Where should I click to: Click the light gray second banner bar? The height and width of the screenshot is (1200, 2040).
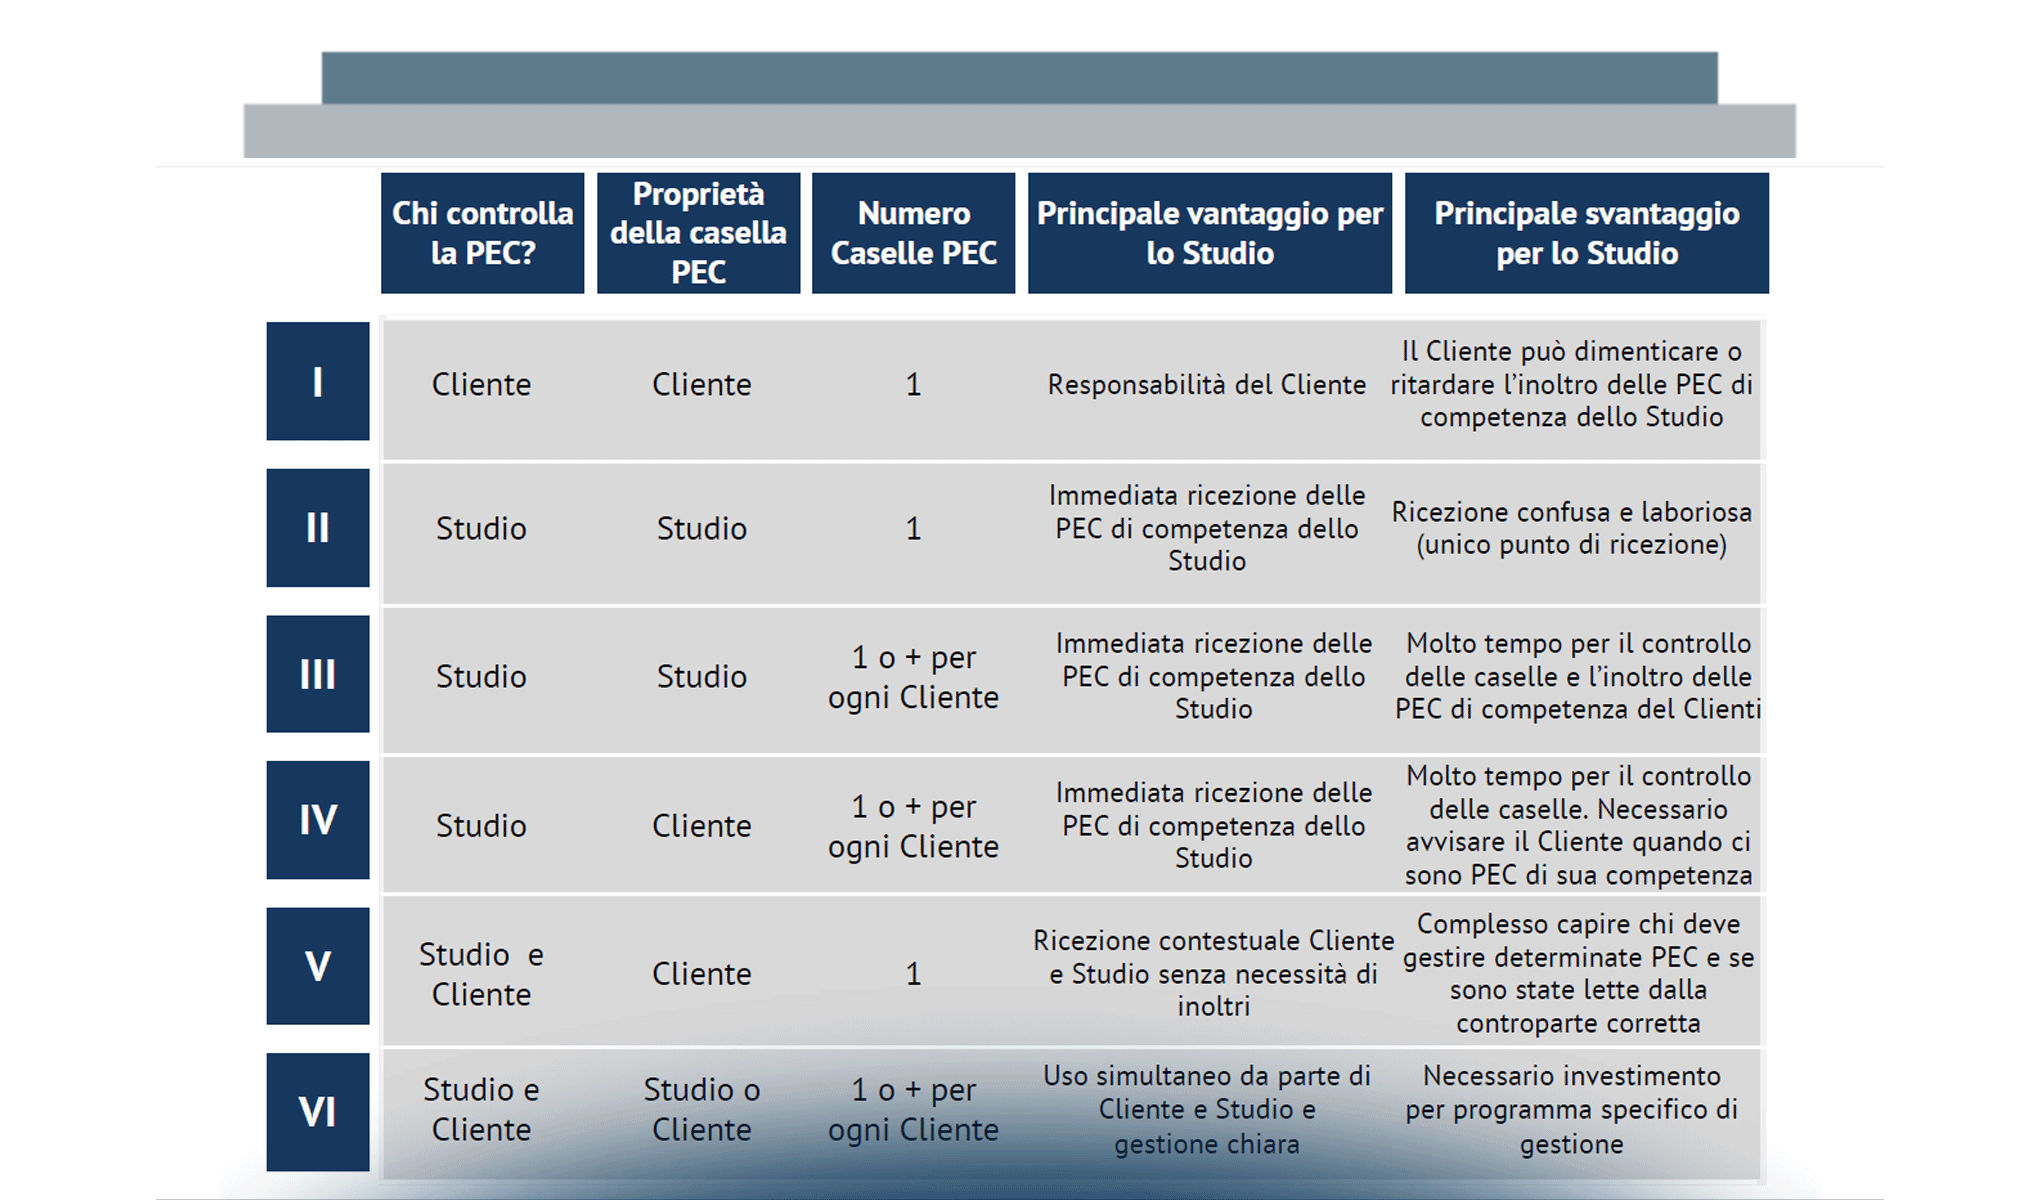(1019, 132)
